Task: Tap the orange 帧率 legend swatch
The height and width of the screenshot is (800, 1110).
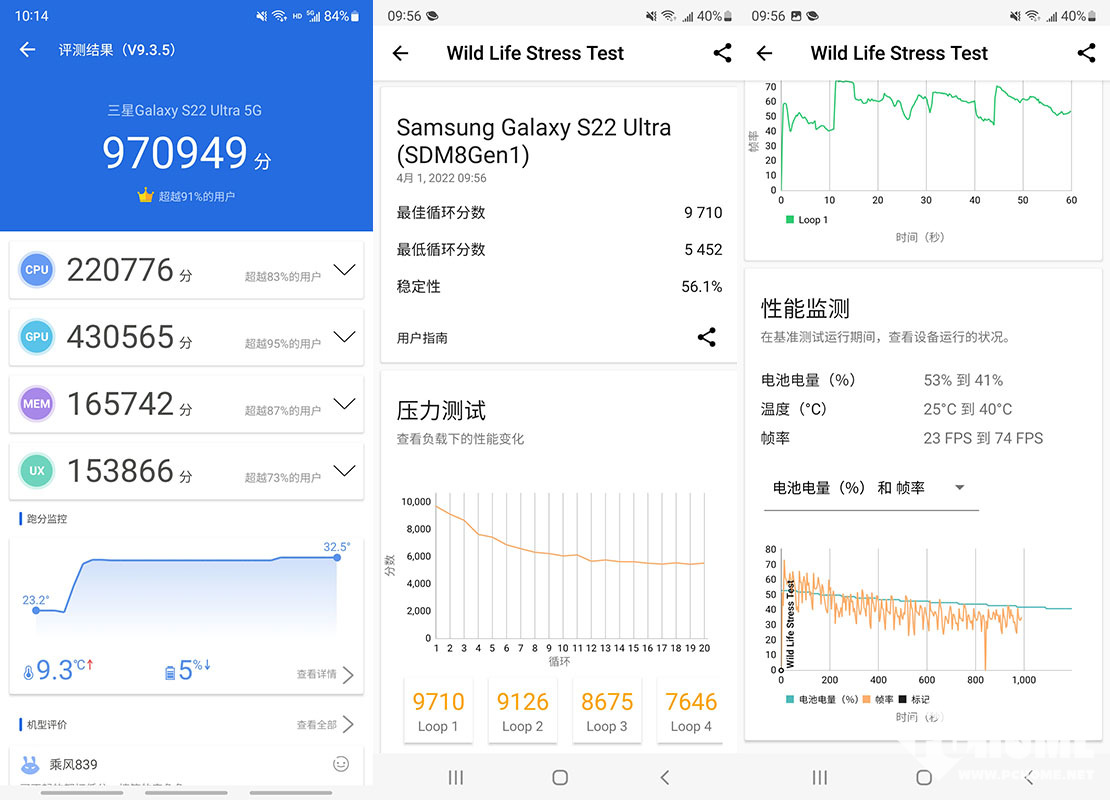Action: [866, 699]
